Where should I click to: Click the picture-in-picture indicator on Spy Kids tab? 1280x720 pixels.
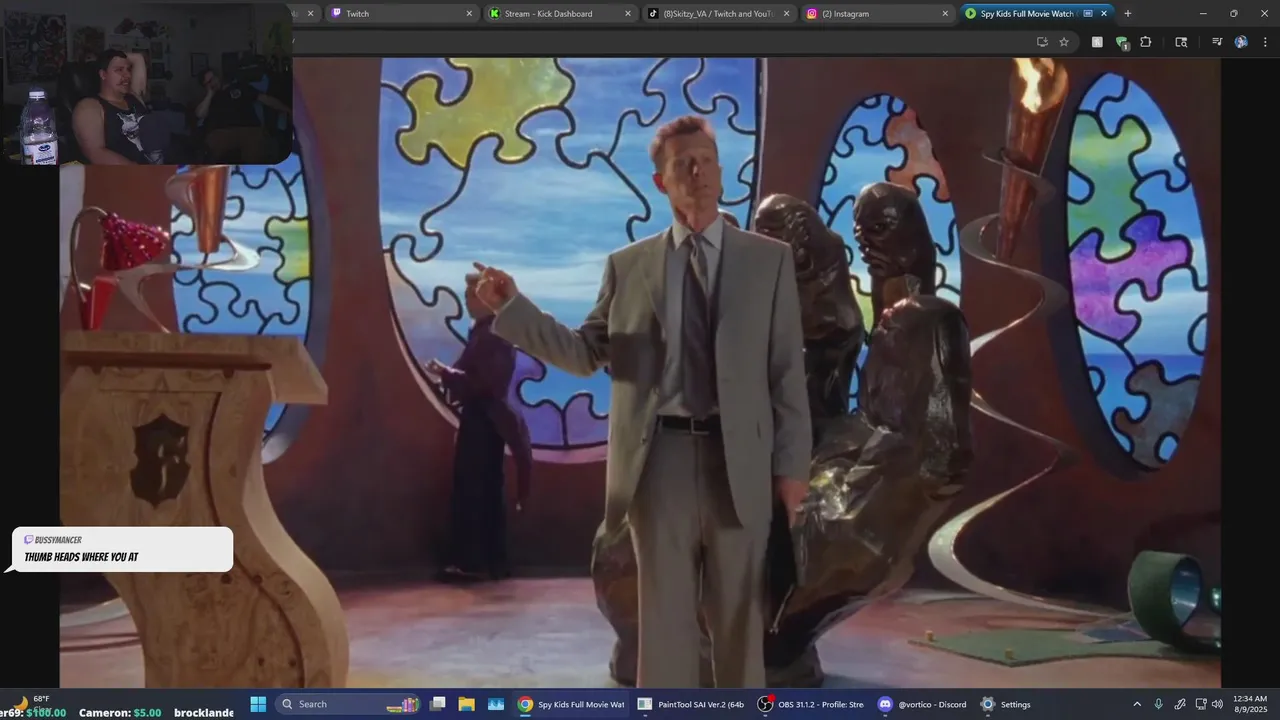click(x=1088, y=14)
